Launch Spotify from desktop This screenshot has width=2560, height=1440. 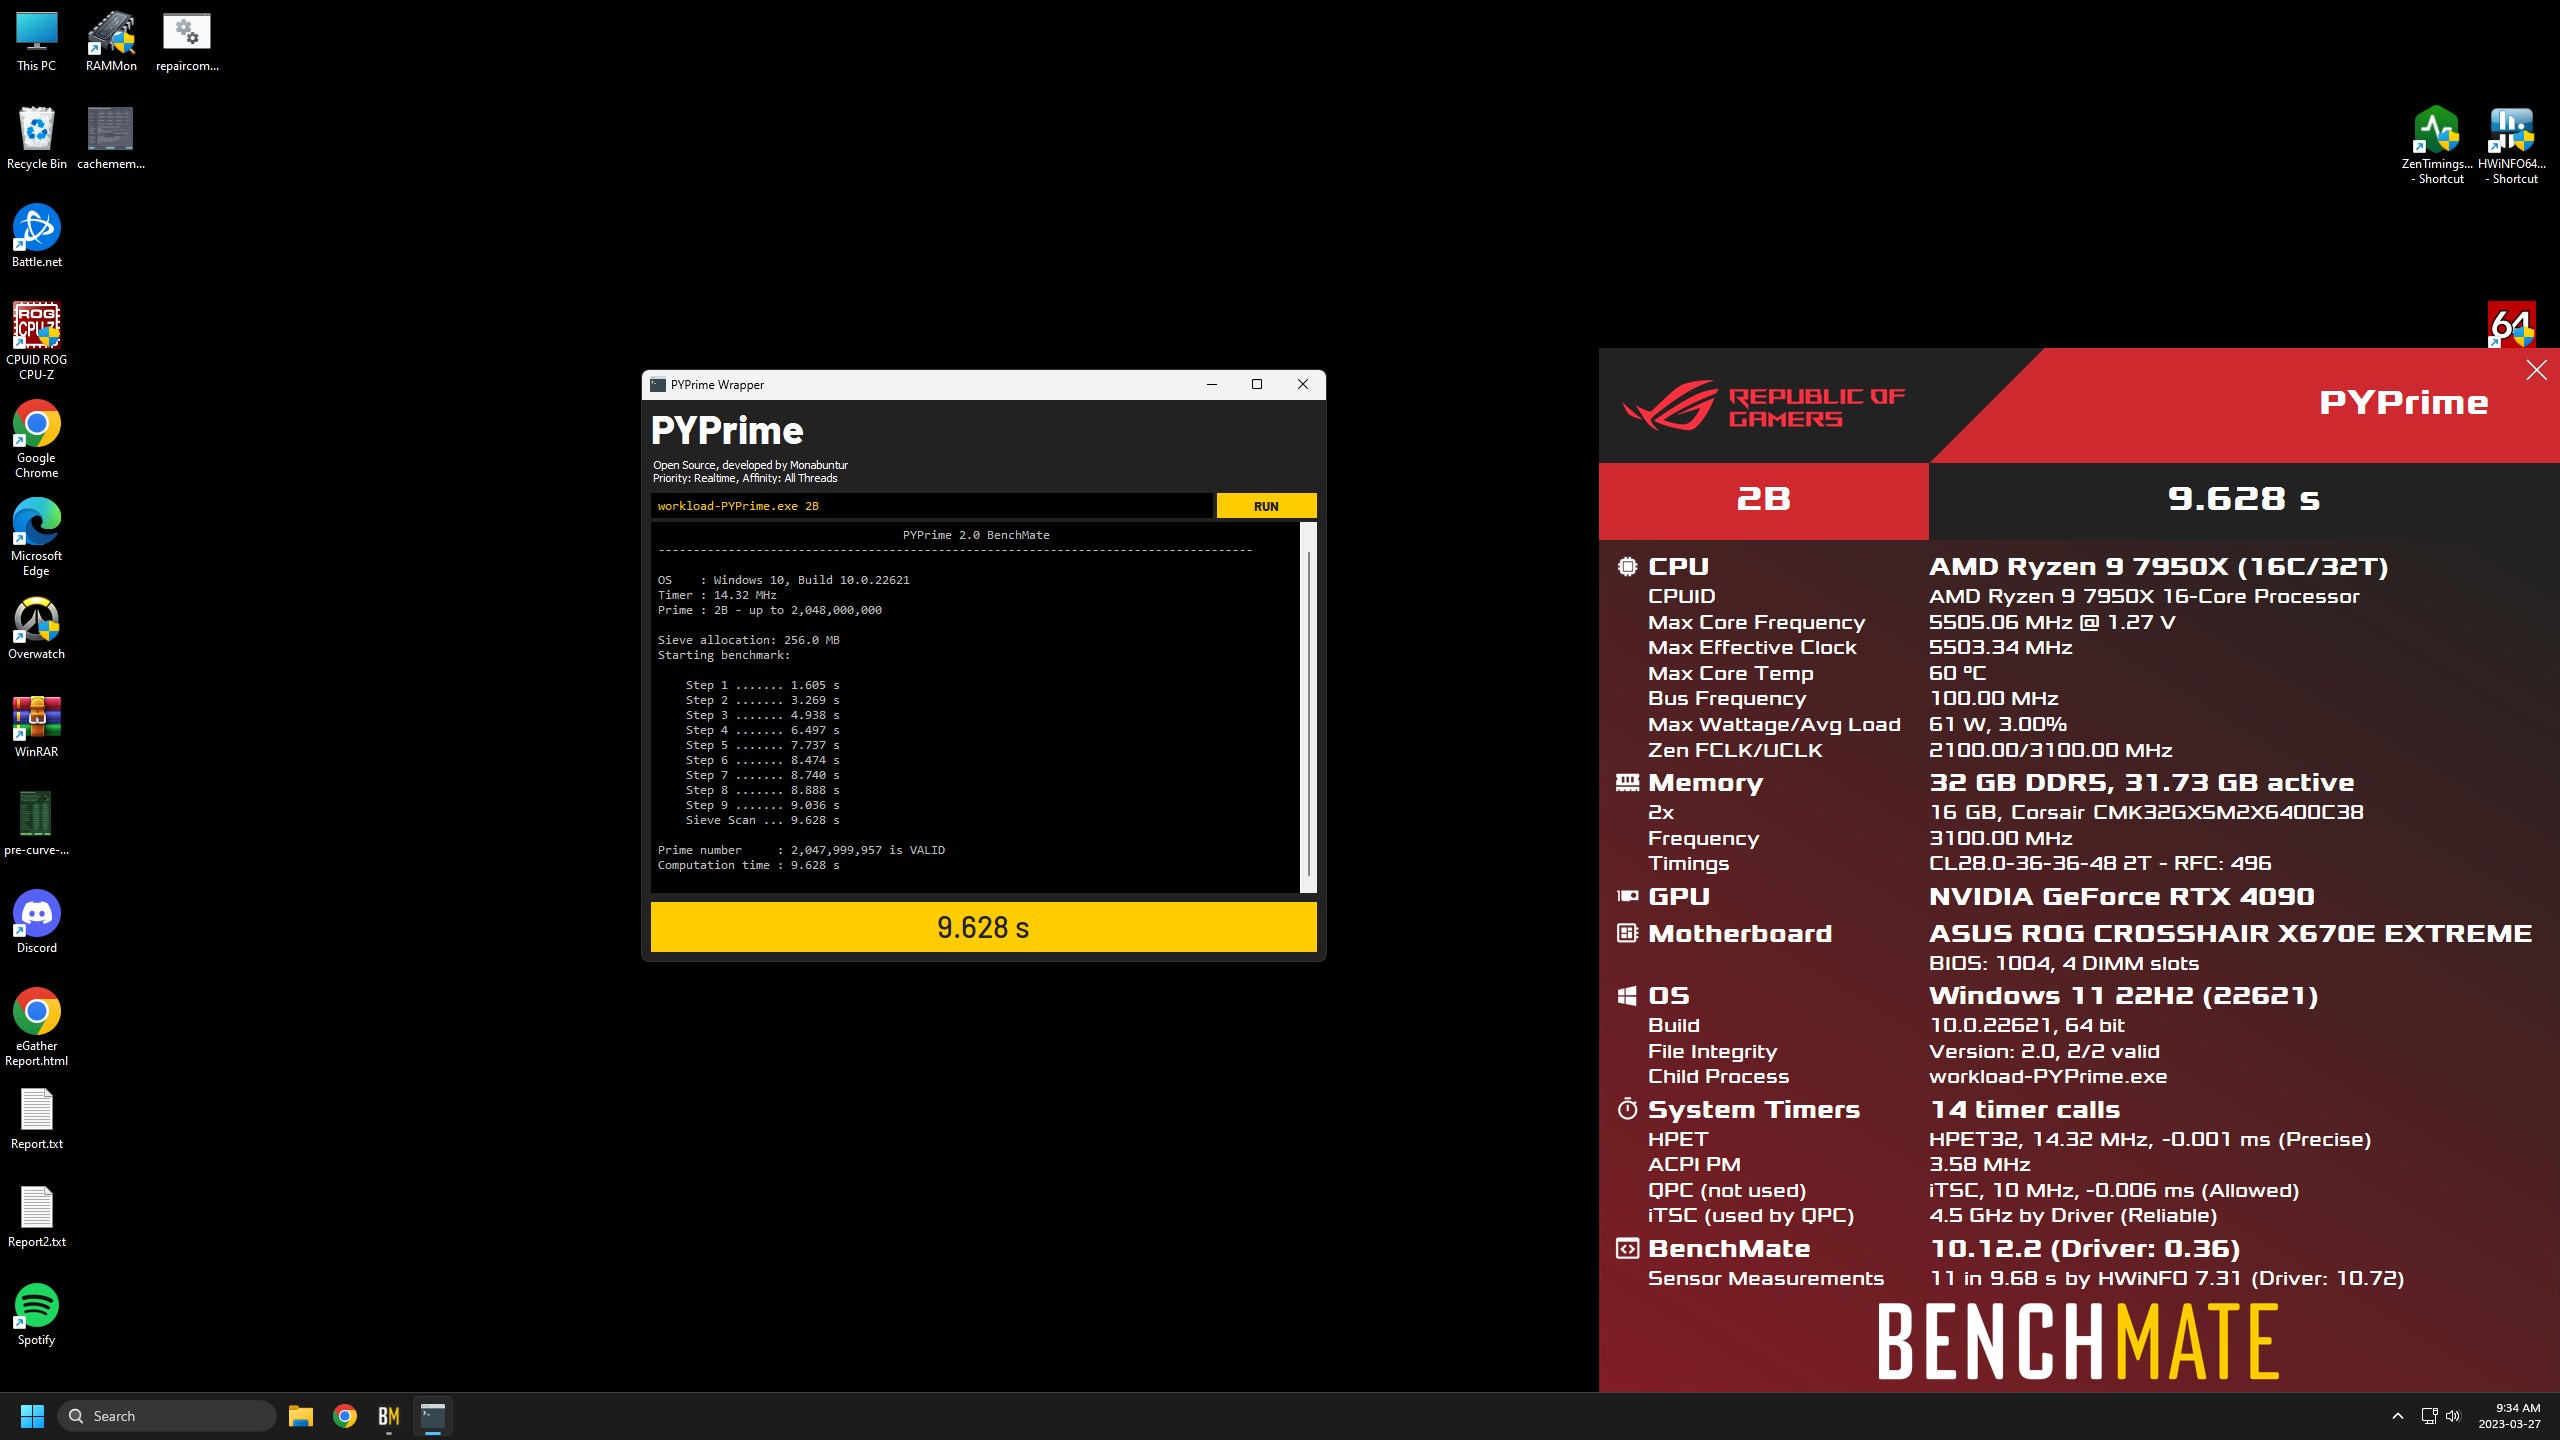click(x=36, y=1315)
